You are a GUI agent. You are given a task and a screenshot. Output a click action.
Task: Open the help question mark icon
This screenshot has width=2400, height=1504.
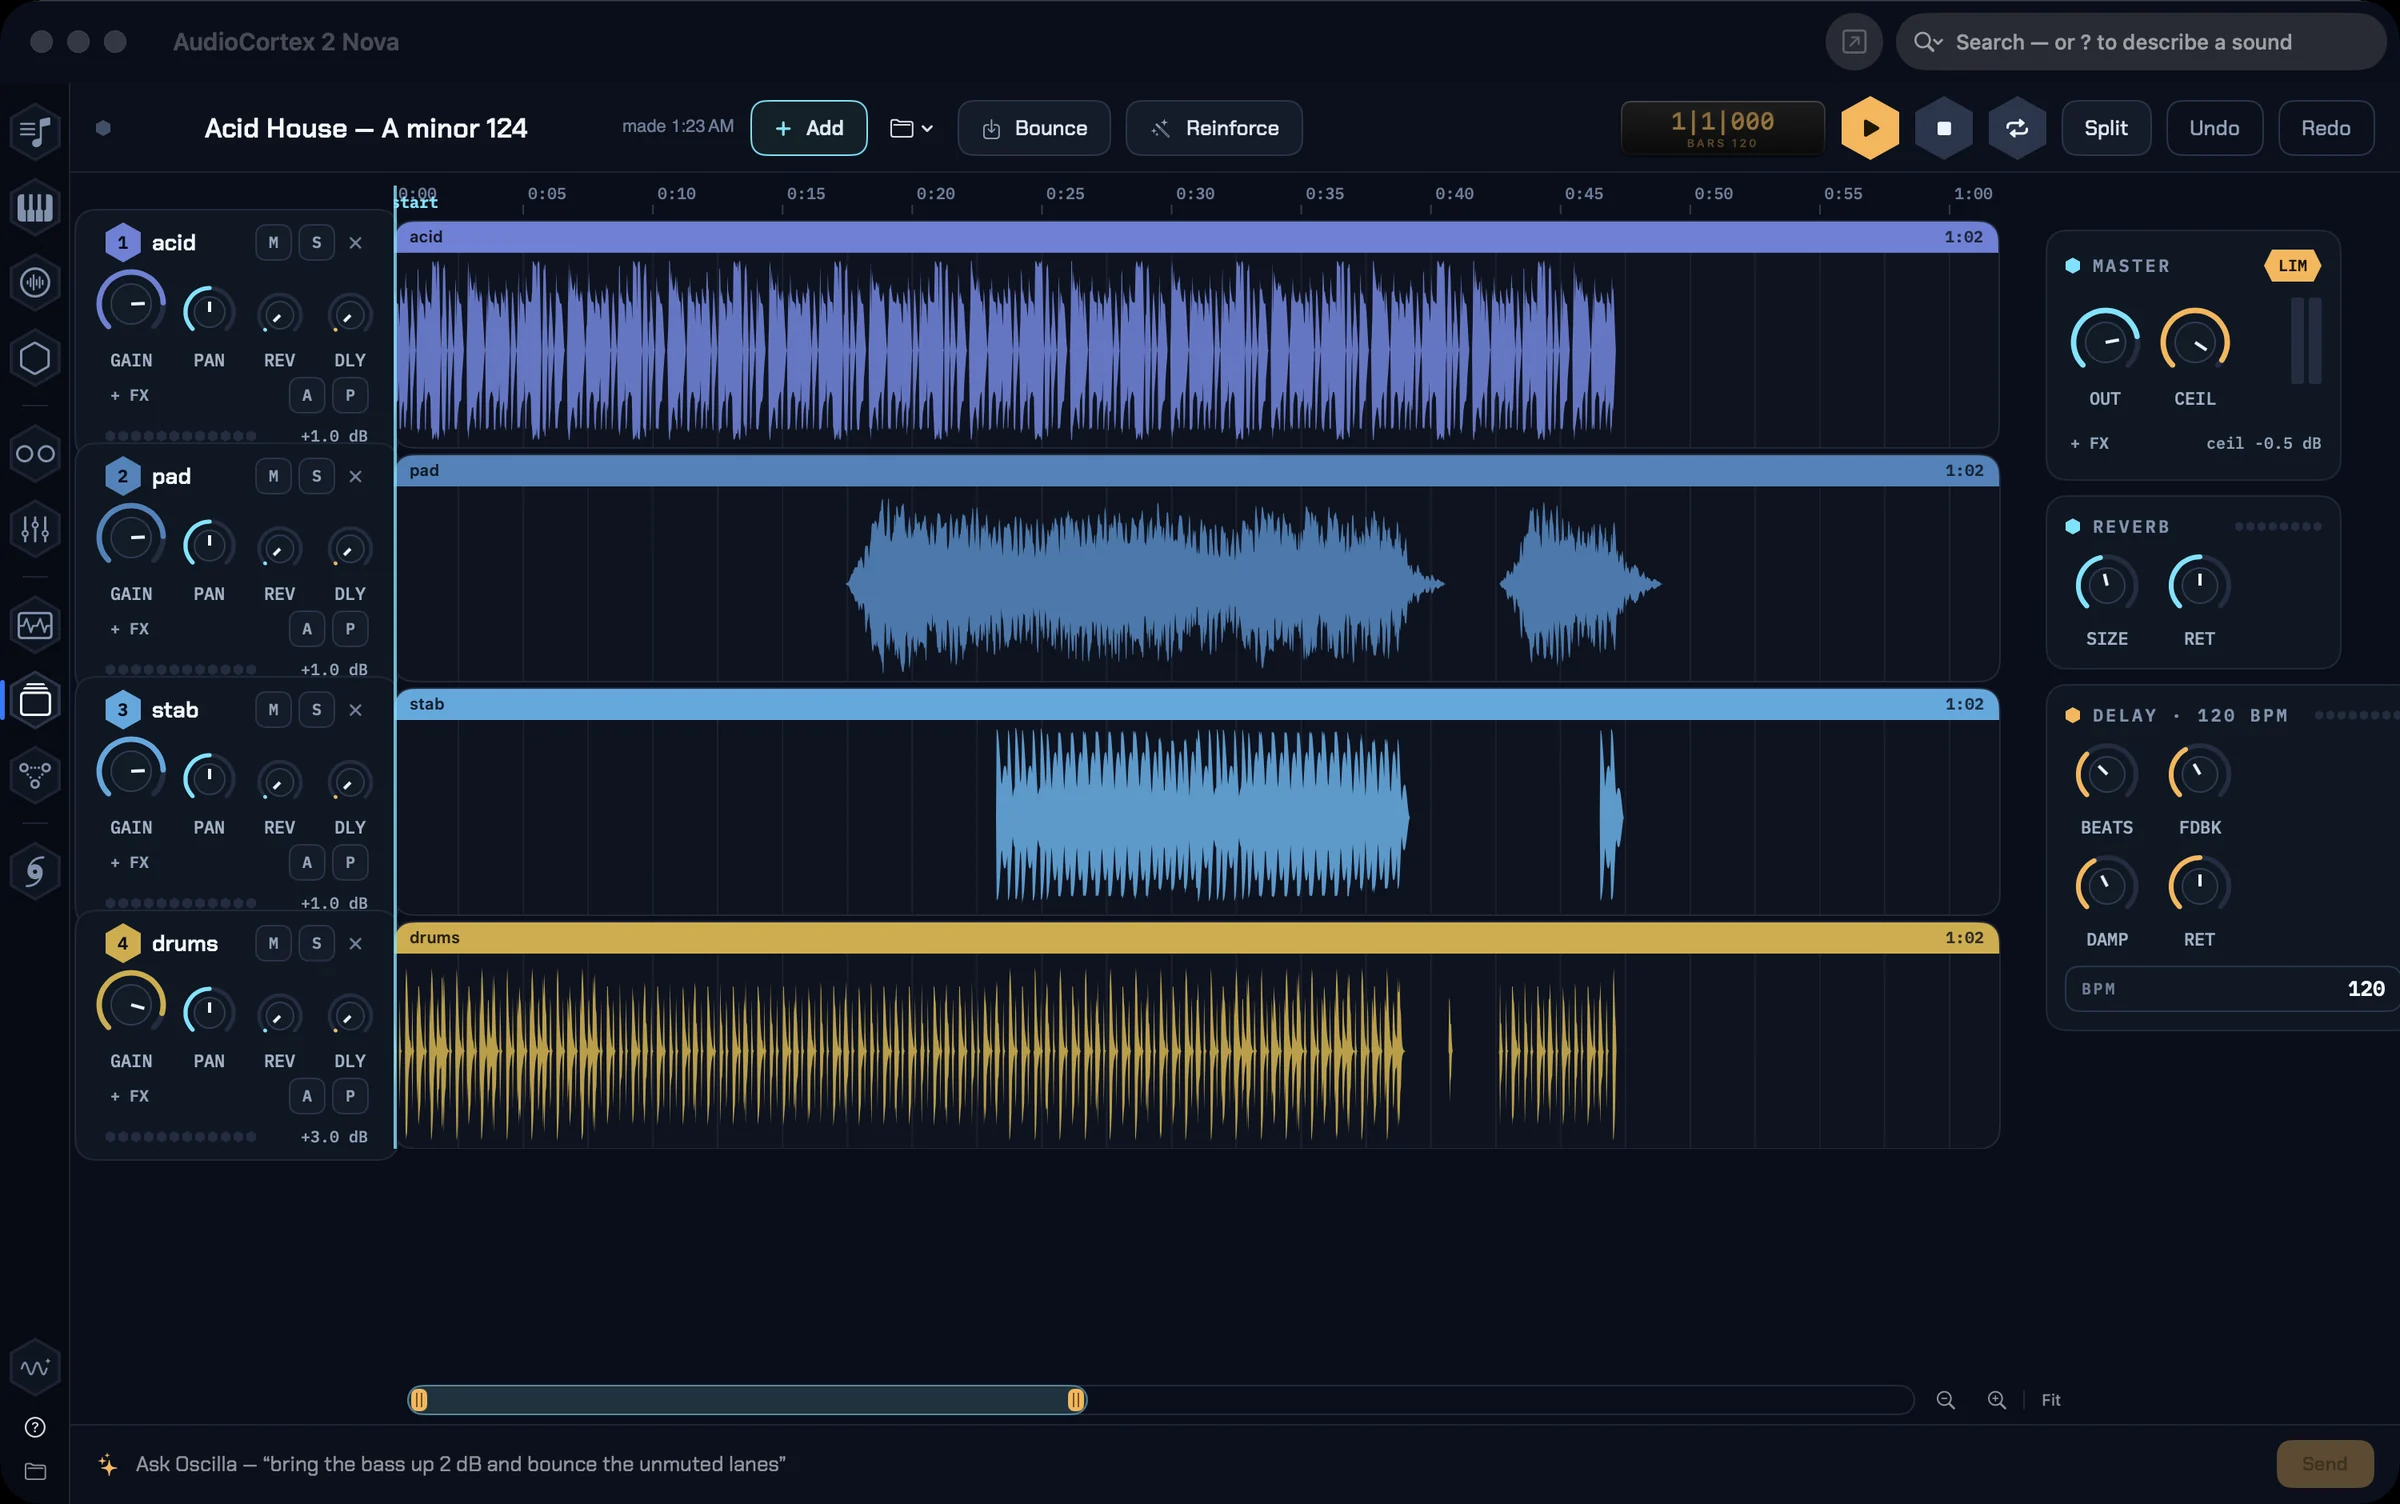[x=35, y=1427]
